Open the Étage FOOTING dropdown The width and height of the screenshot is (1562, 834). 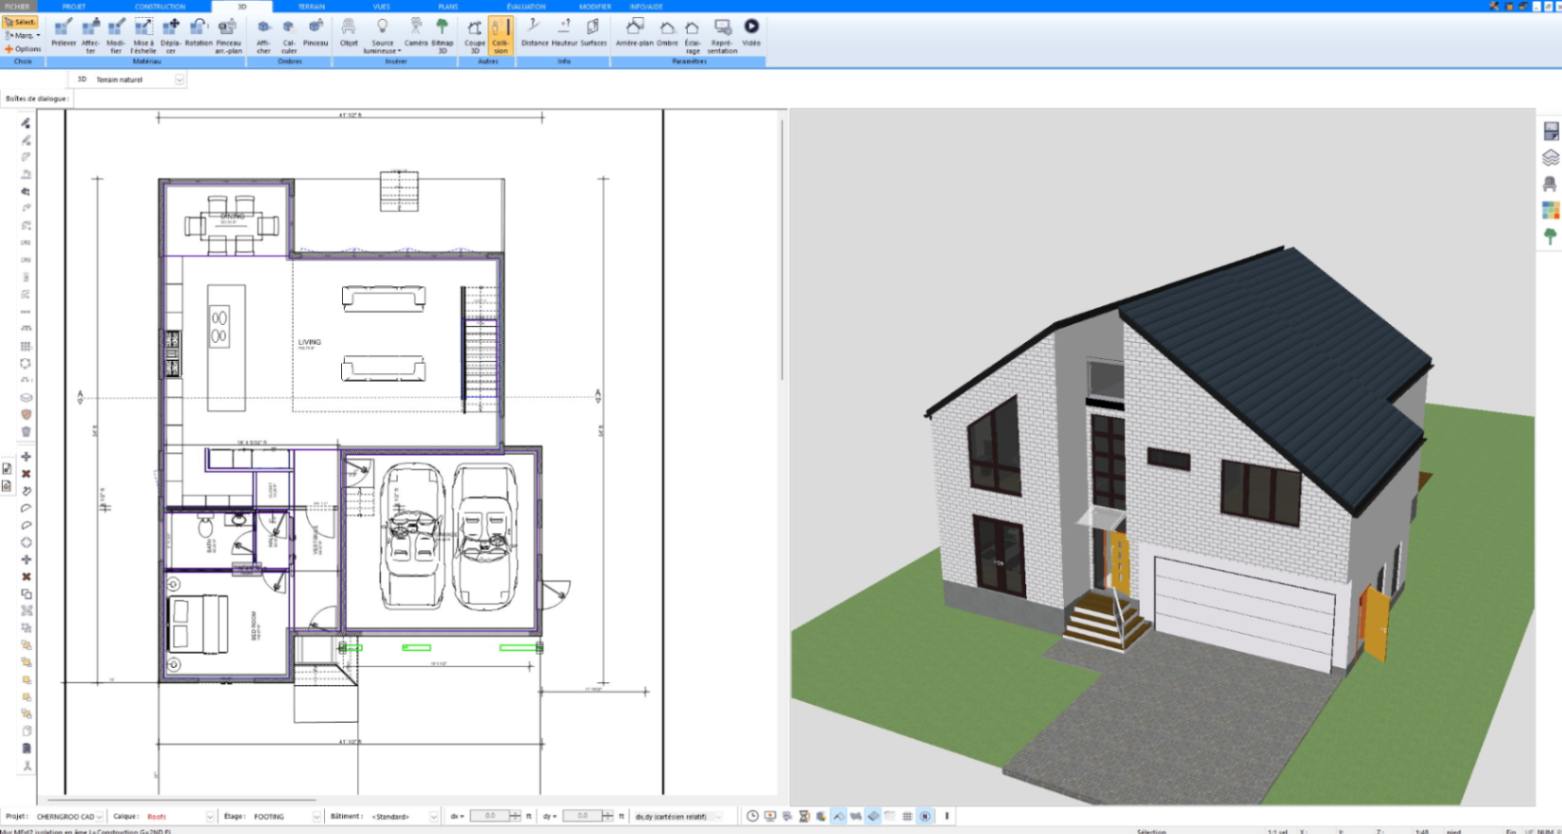tap(318, 817)
